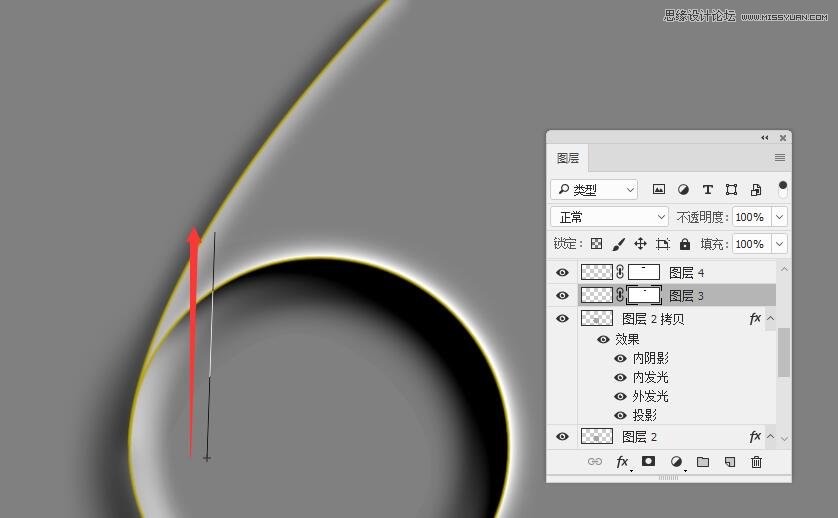Viewport: 838px width, 518px height.
Task: Prevent auto-nesting into artboards lock icon
Action: (663, 244)
